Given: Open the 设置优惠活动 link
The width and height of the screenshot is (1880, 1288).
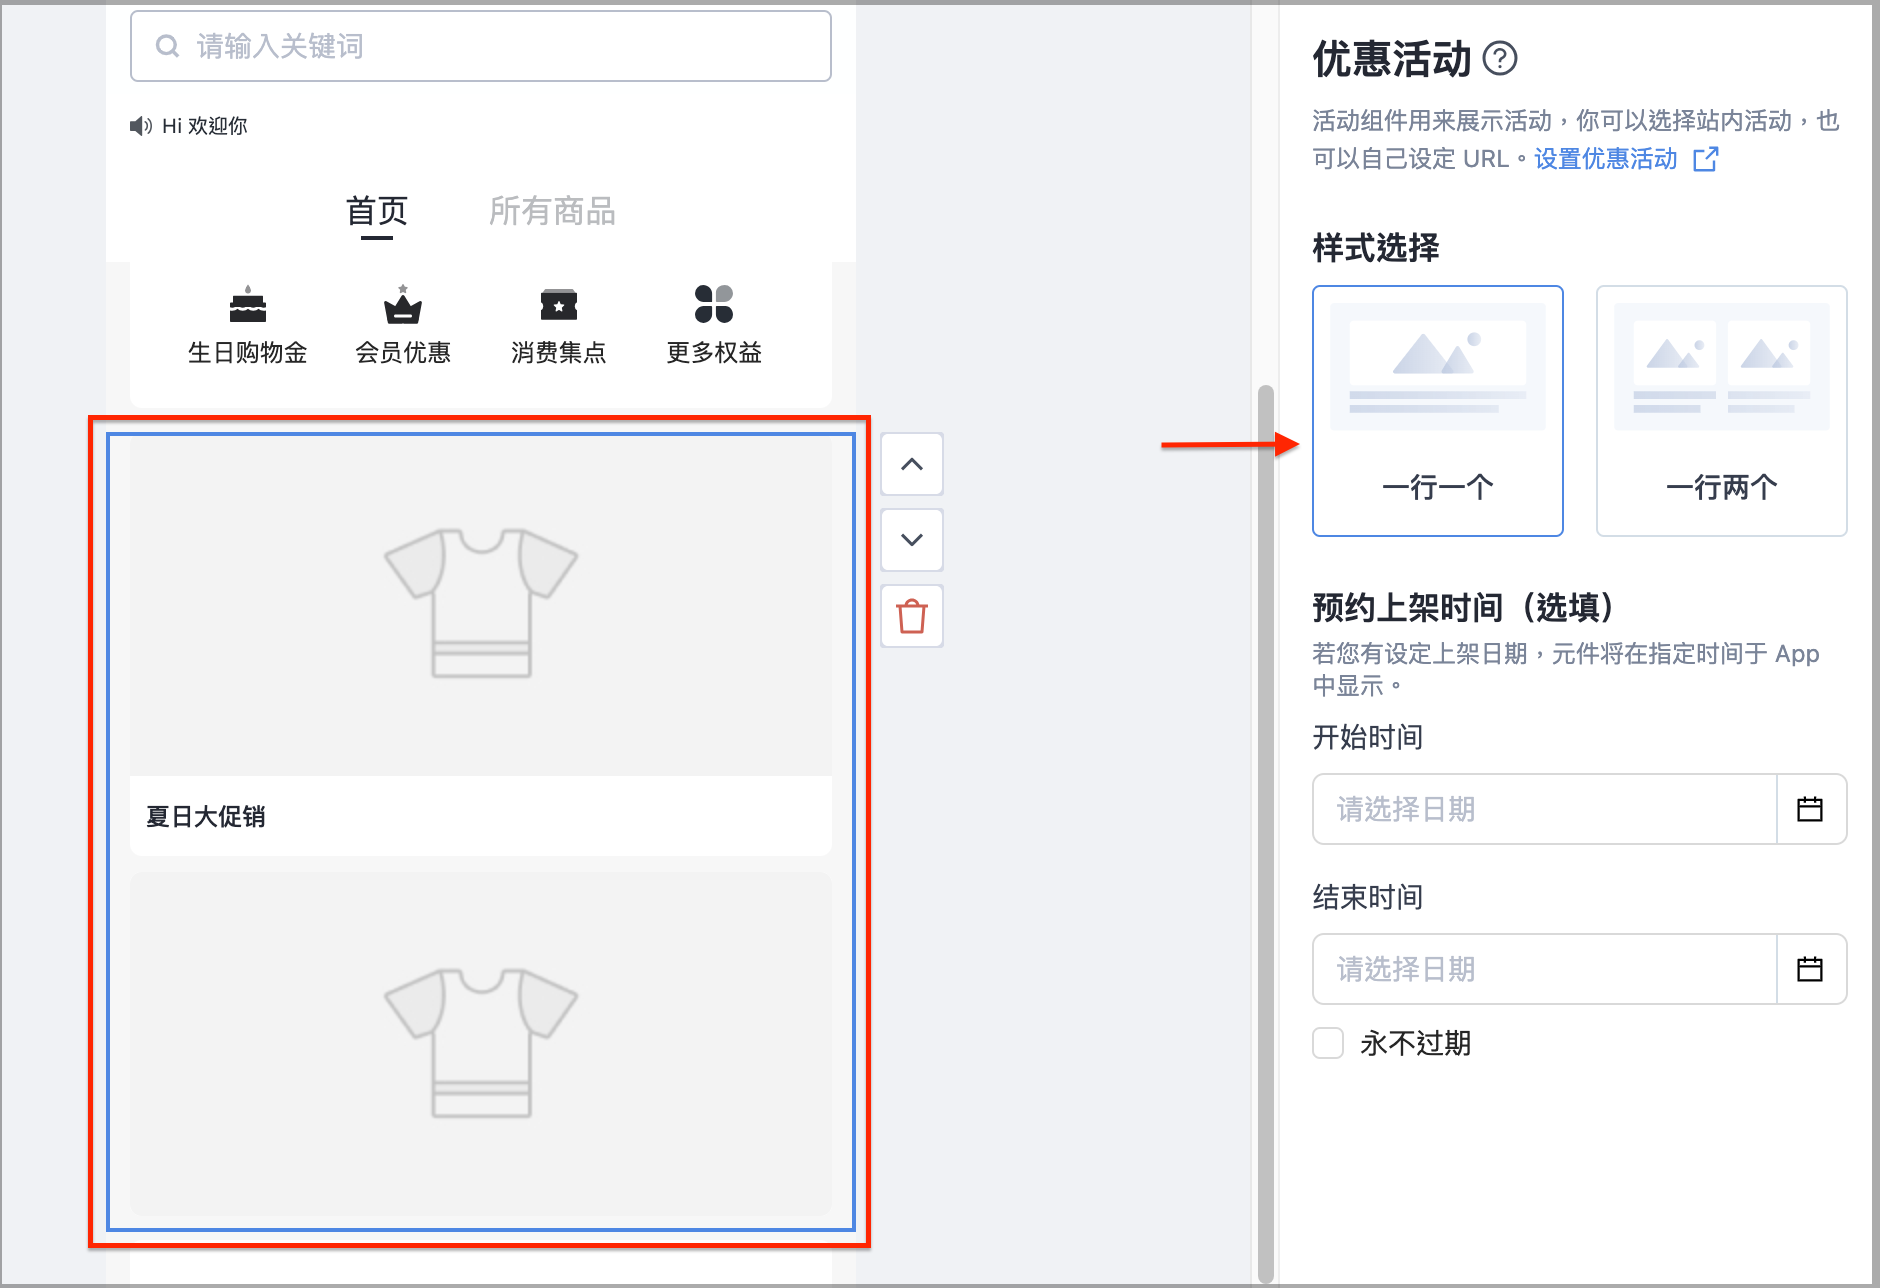Looking at the screenshot, I should pyautogui.click(x=1606, y=159).
